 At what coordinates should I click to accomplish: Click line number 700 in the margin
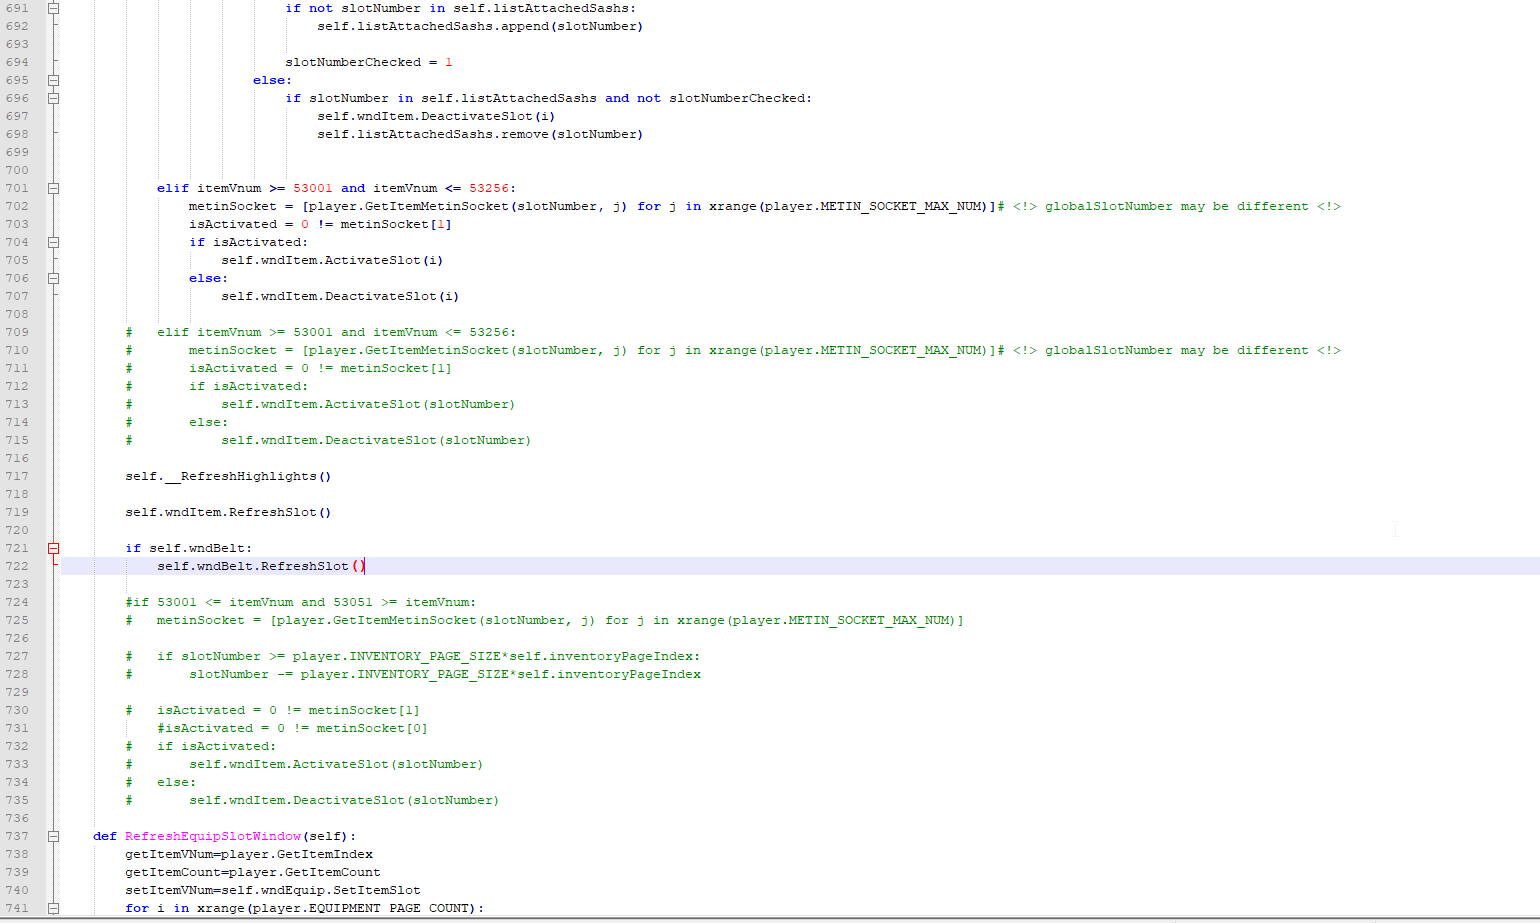tap(17, 170)
